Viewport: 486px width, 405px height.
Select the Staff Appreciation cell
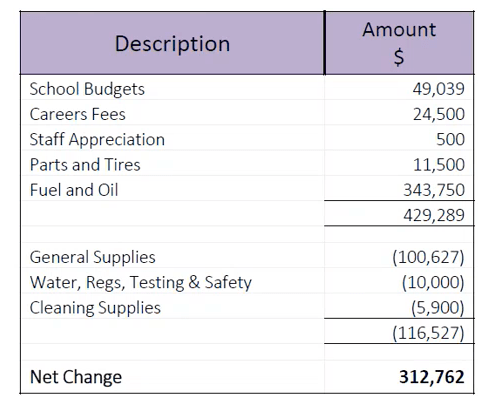click(x=172, y=139)
